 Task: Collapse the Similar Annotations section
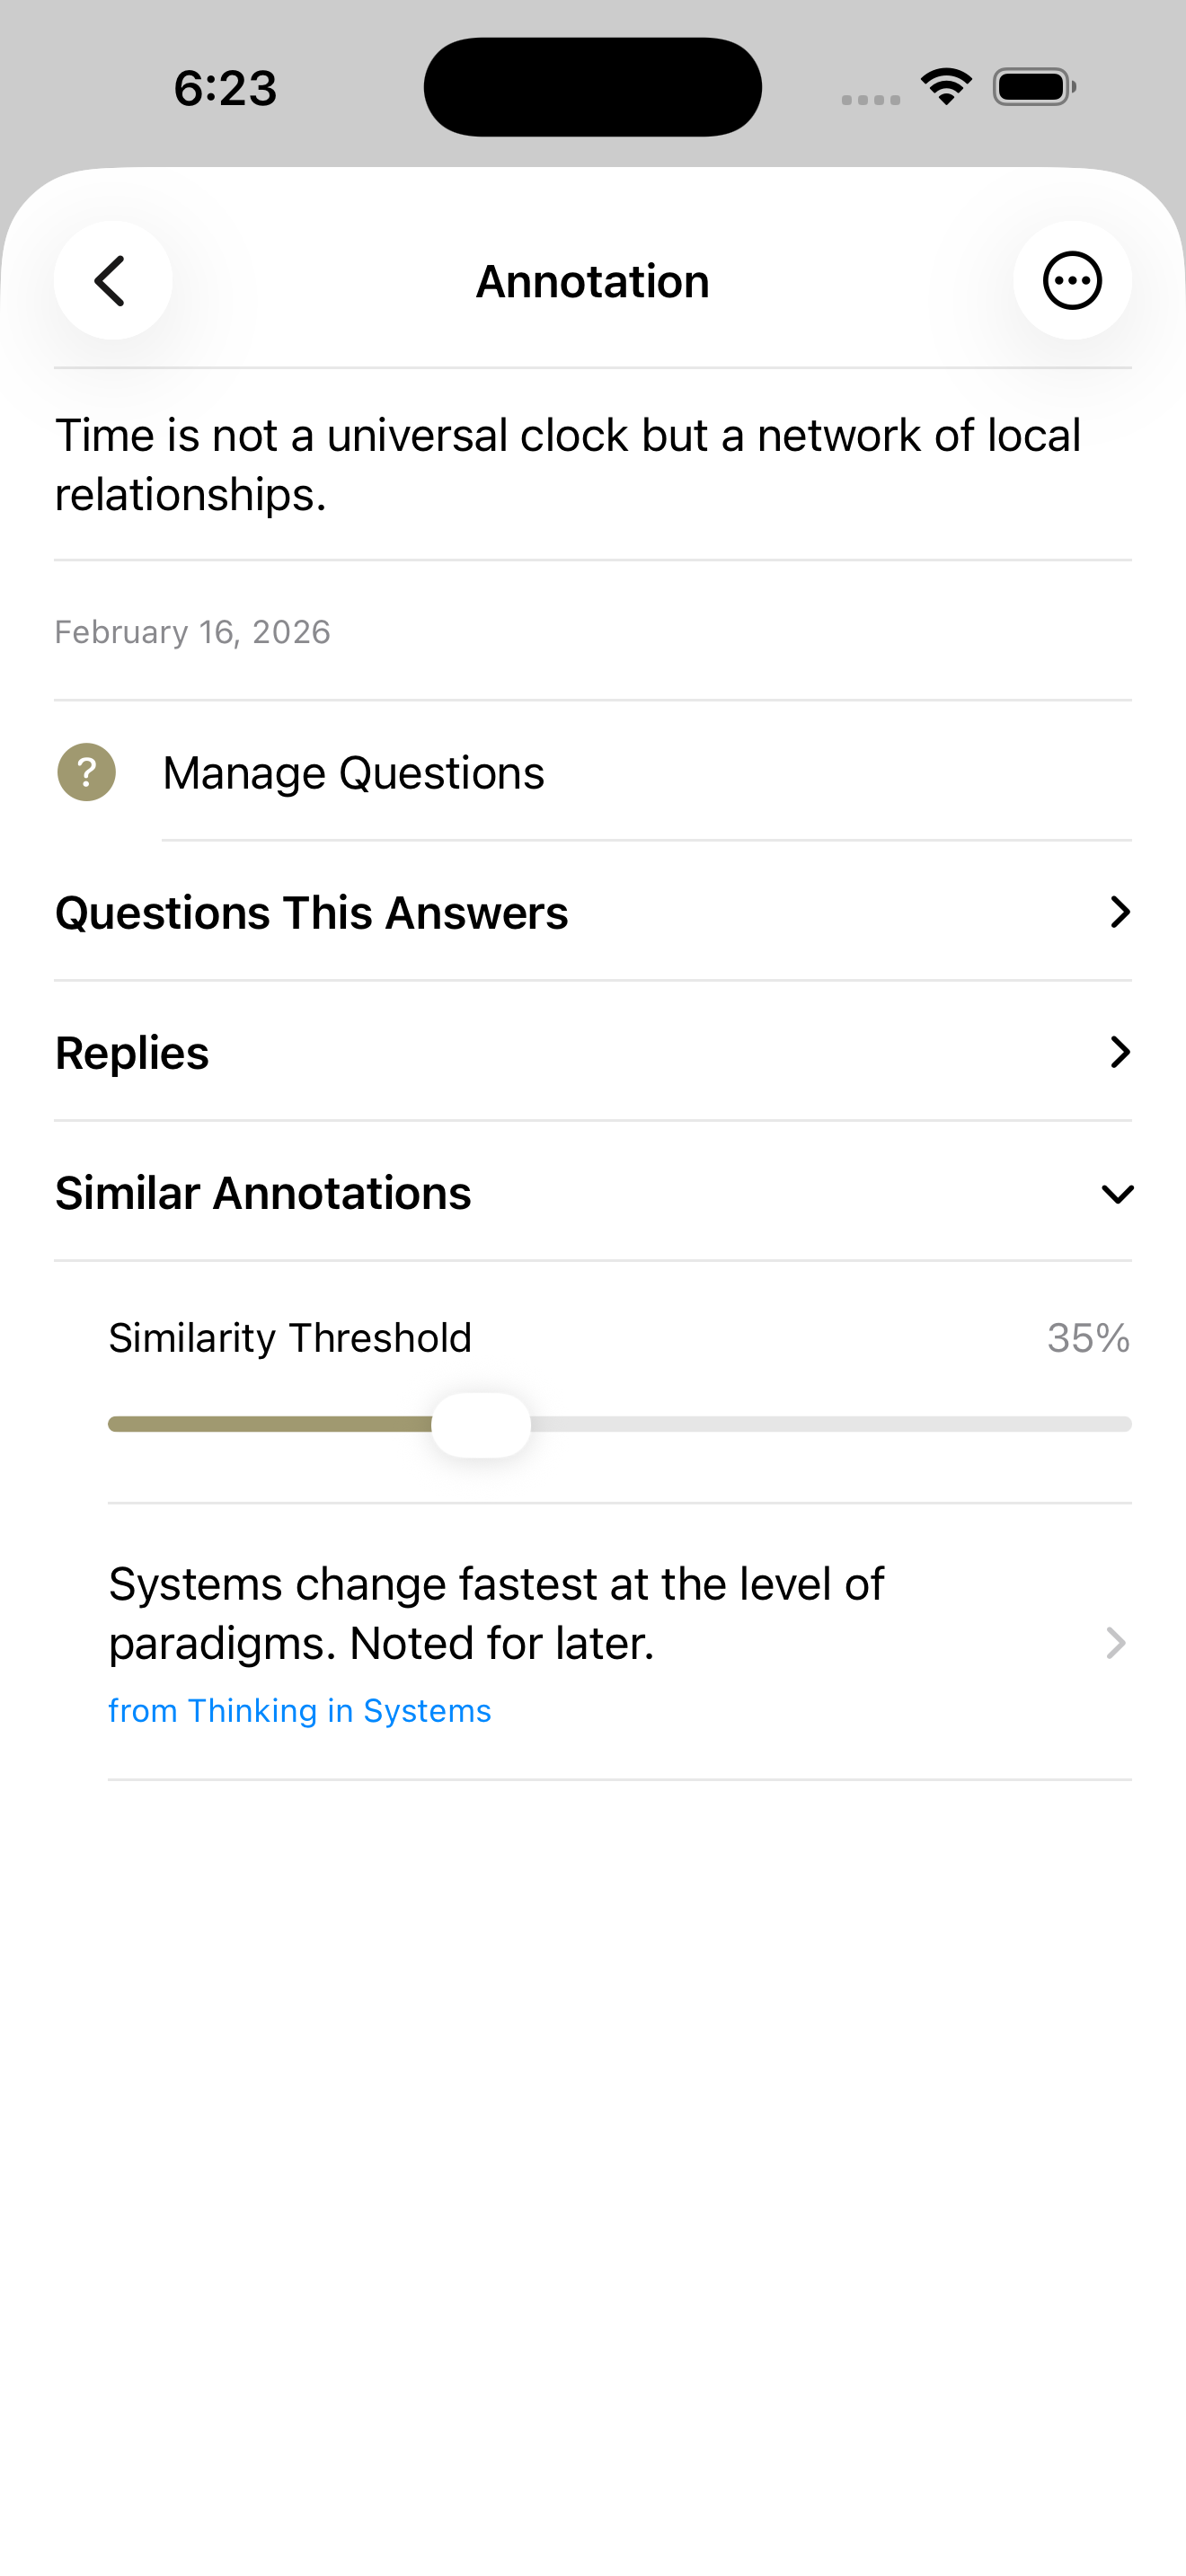(x=1117, y=1193)
